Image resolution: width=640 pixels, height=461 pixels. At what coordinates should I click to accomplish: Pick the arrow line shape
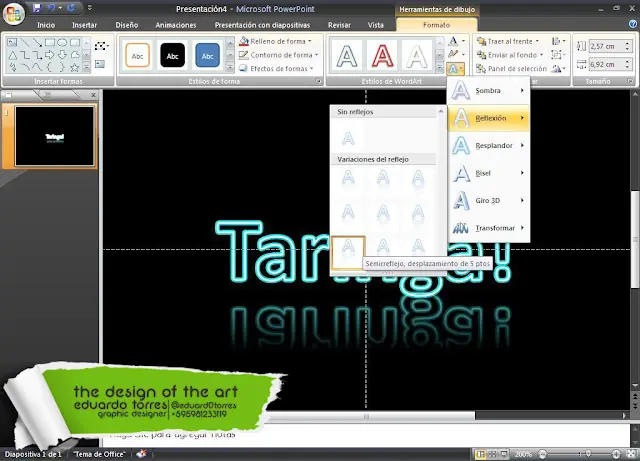38,42
